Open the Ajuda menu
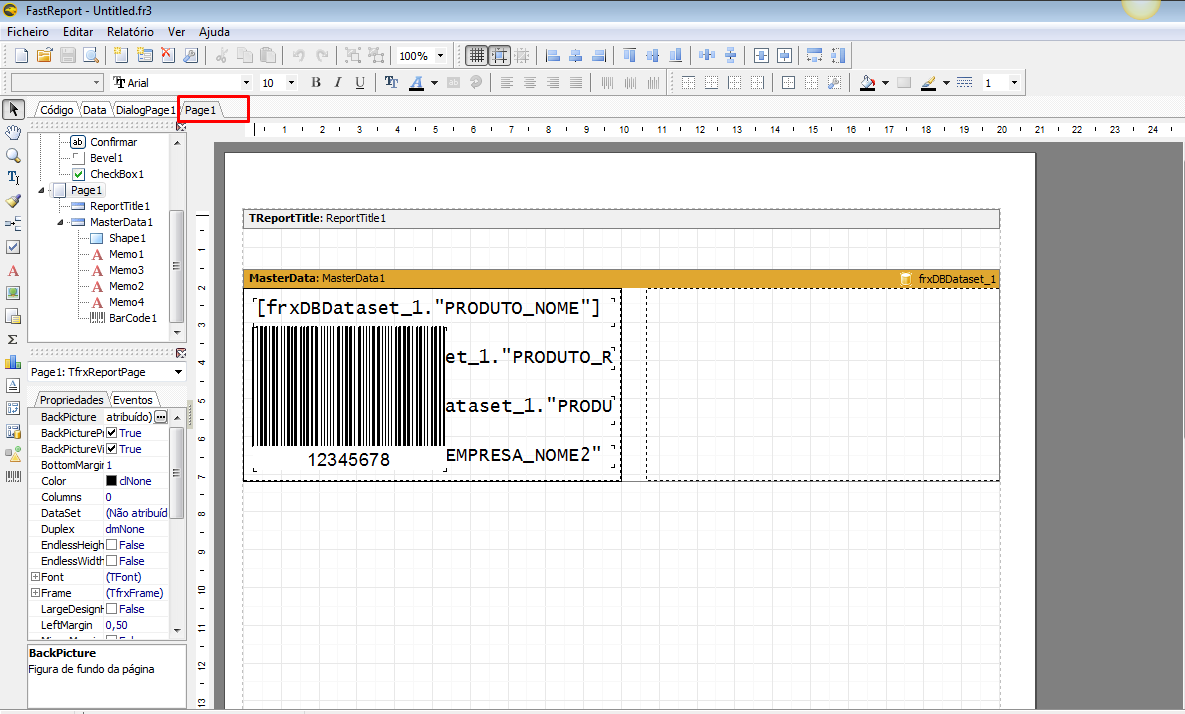This screenshot has height=714, width=1185. 214,32
